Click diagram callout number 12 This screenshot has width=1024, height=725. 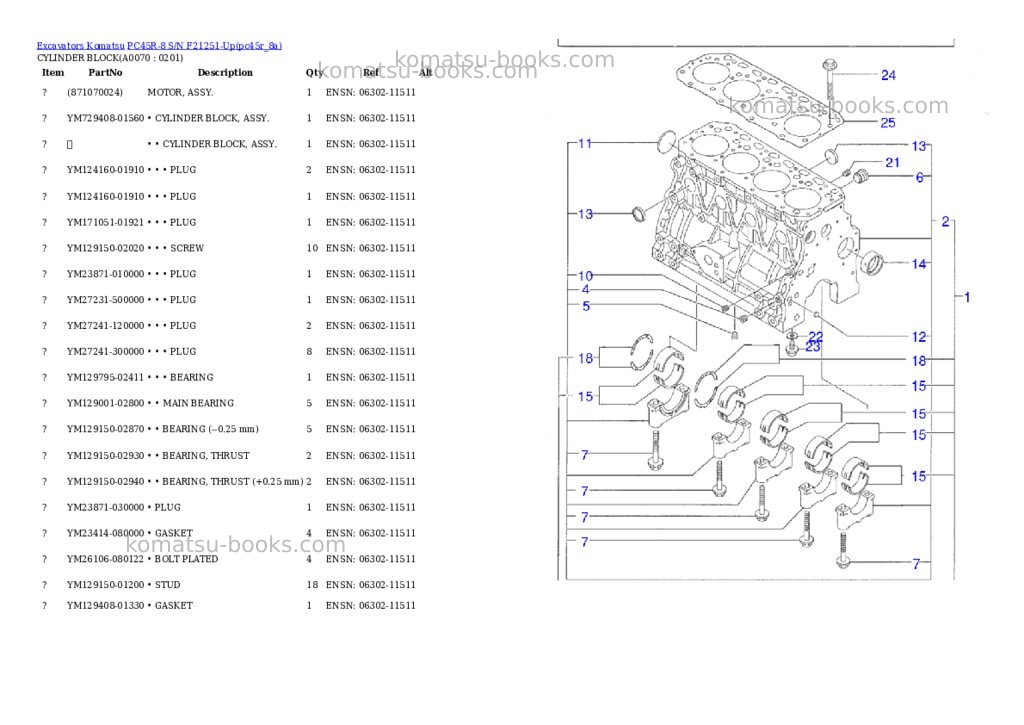pyautogui.click(x=919, y=337)
